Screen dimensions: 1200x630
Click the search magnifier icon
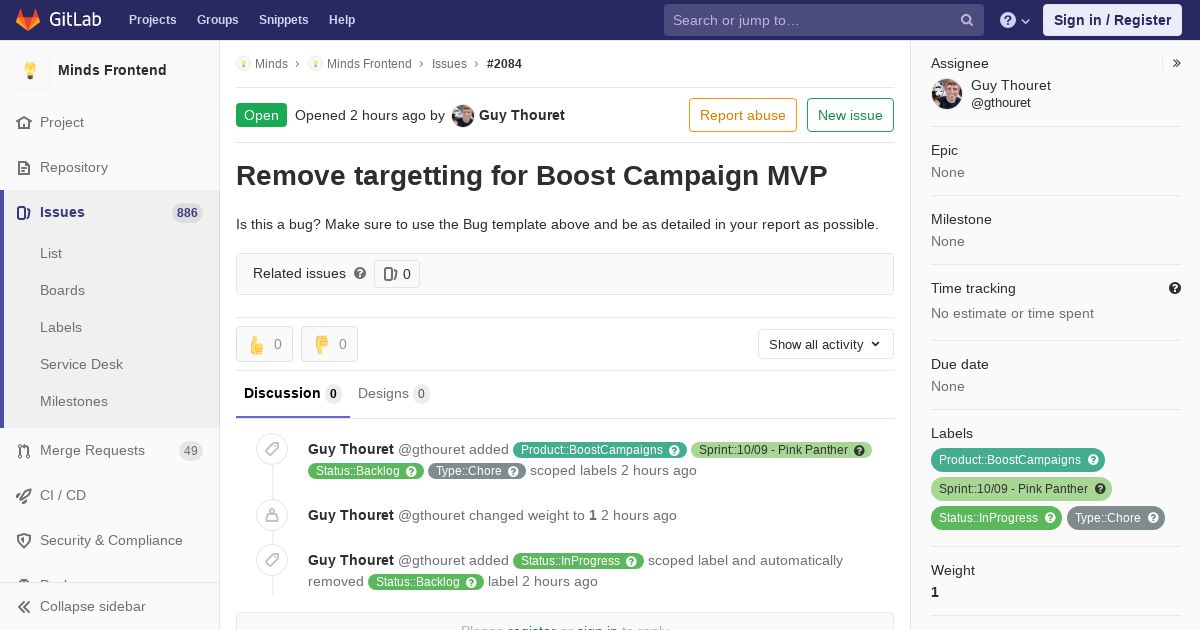(967, 20)
